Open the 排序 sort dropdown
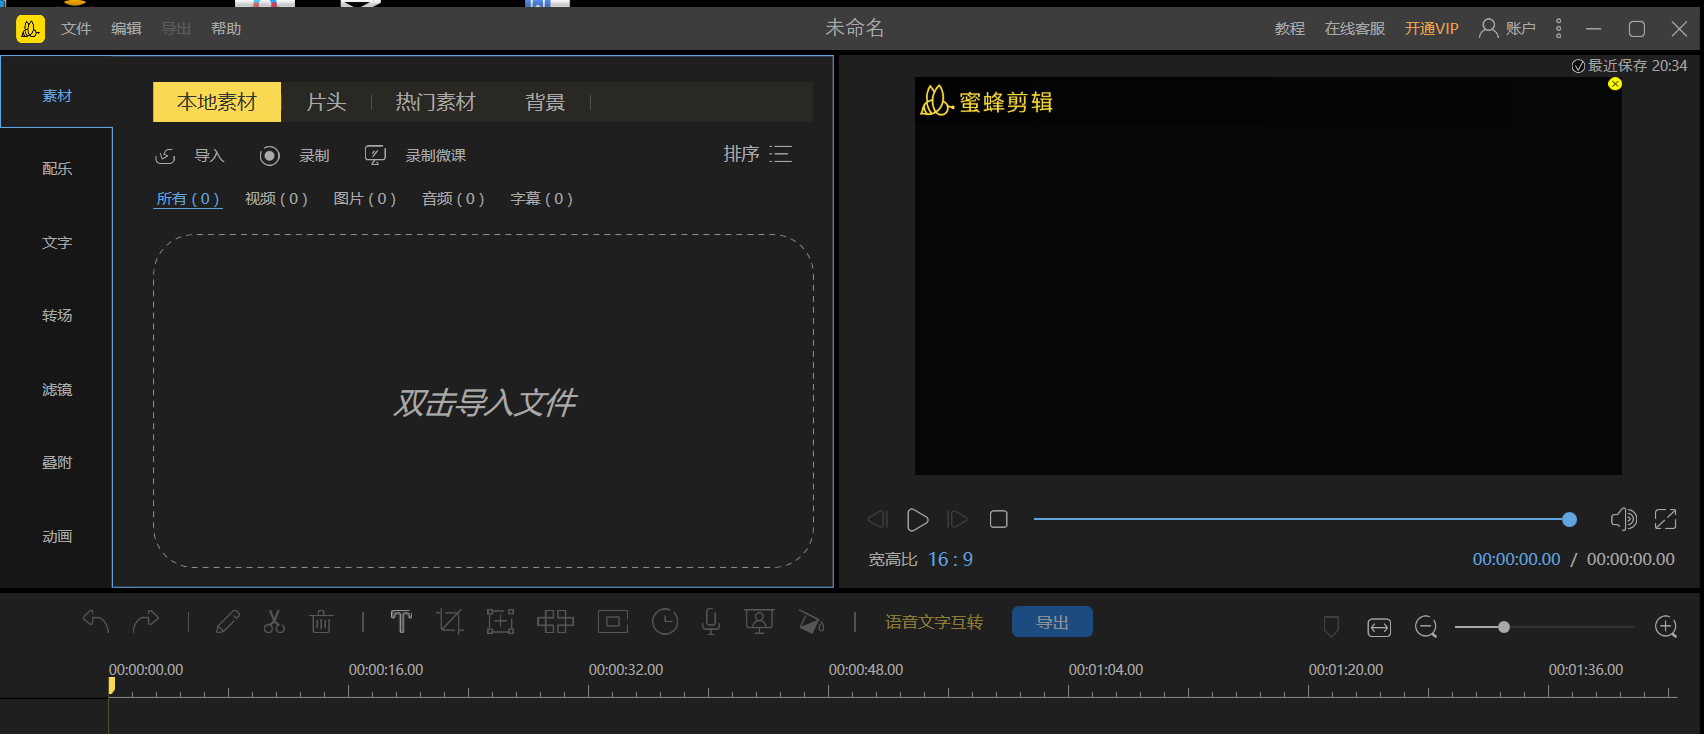Screen dimensions: 1704x734 coord(758,154)
